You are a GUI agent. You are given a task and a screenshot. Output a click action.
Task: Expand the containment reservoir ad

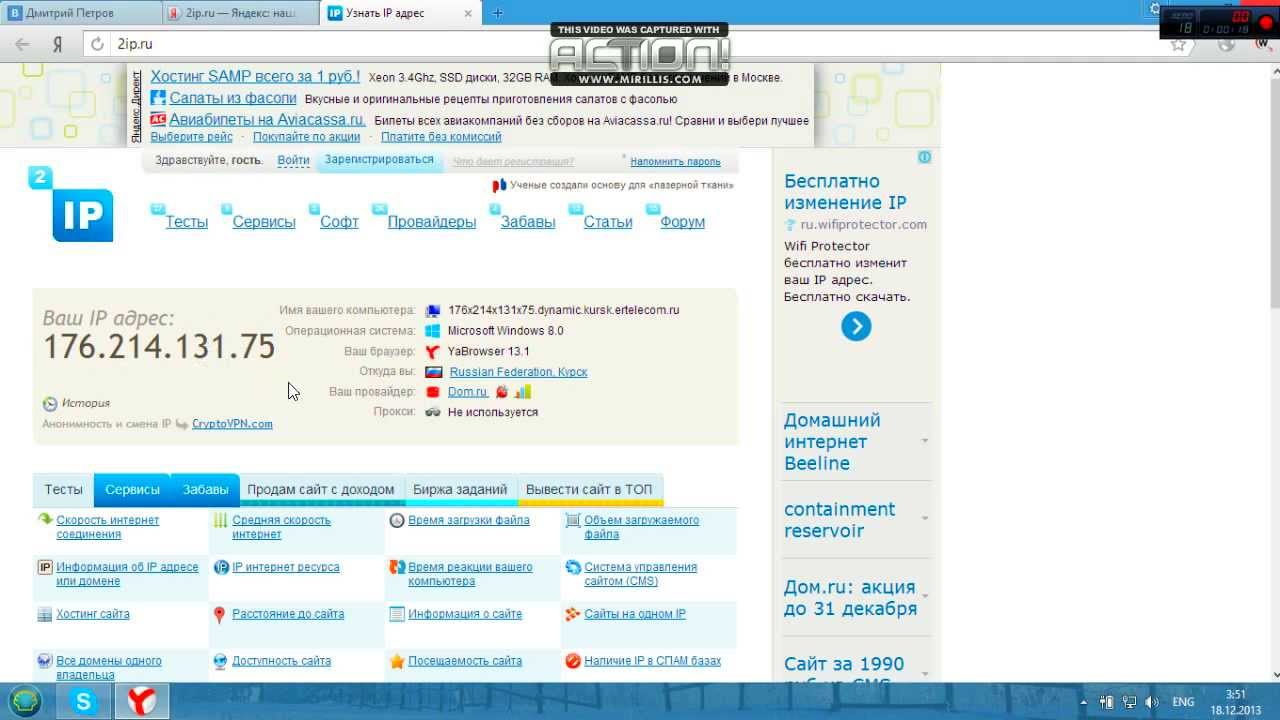point(856,520)
